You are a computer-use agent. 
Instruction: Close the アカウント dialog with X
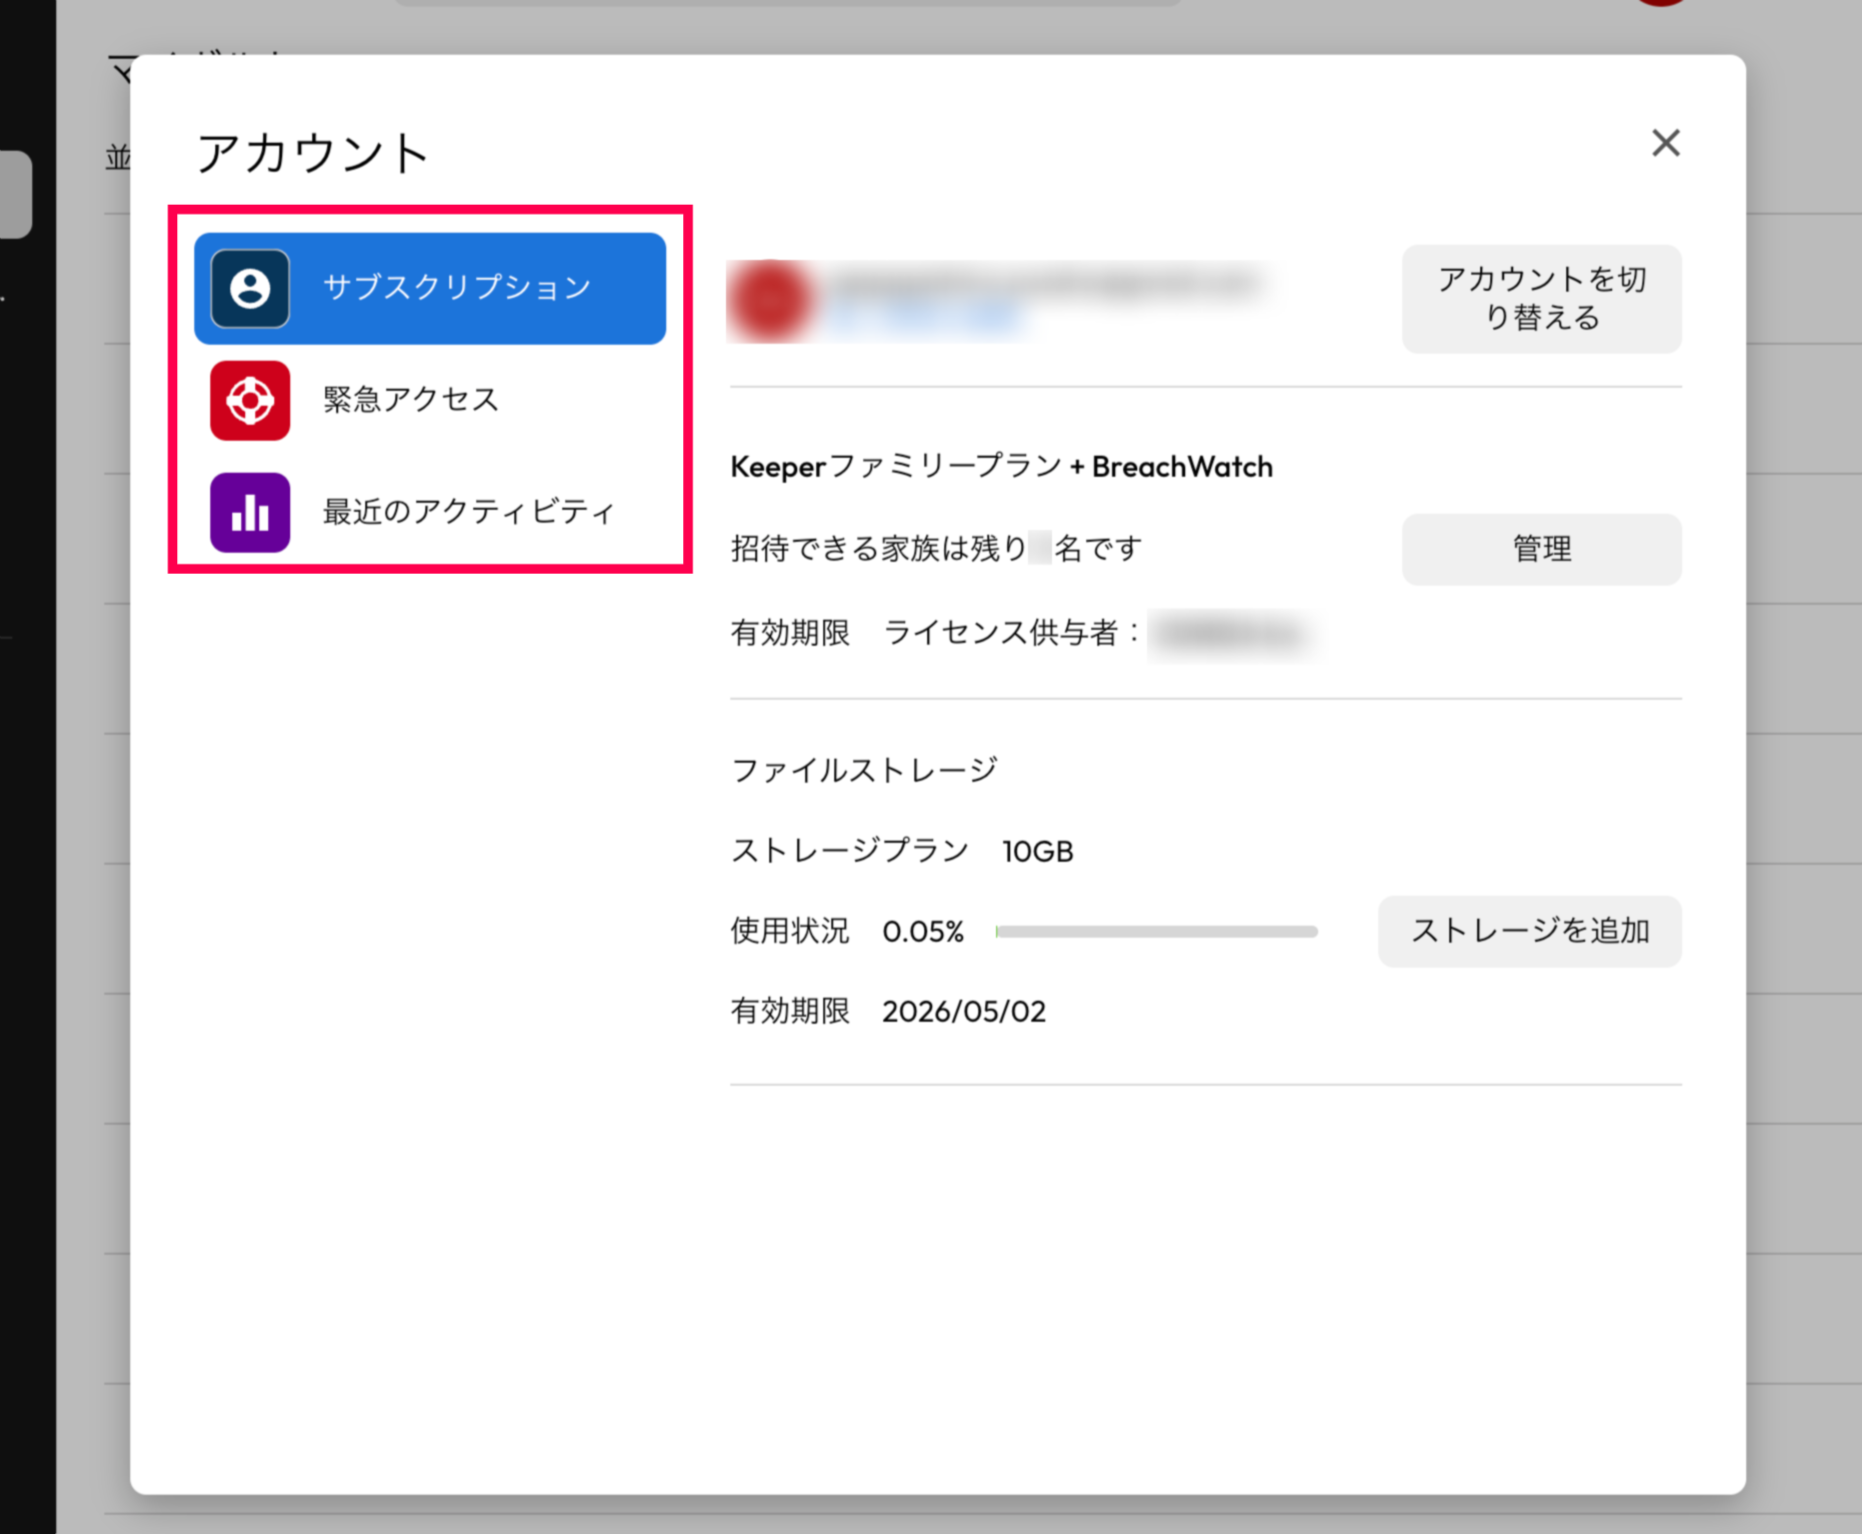1665,143
